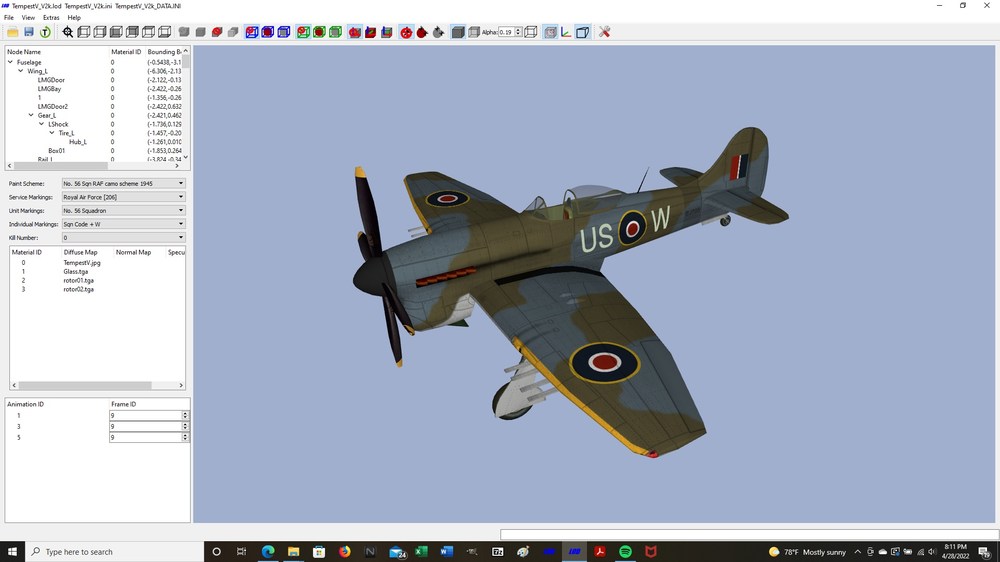
Task: Click red sphere on gray cube icon
Action: [355, 32]
